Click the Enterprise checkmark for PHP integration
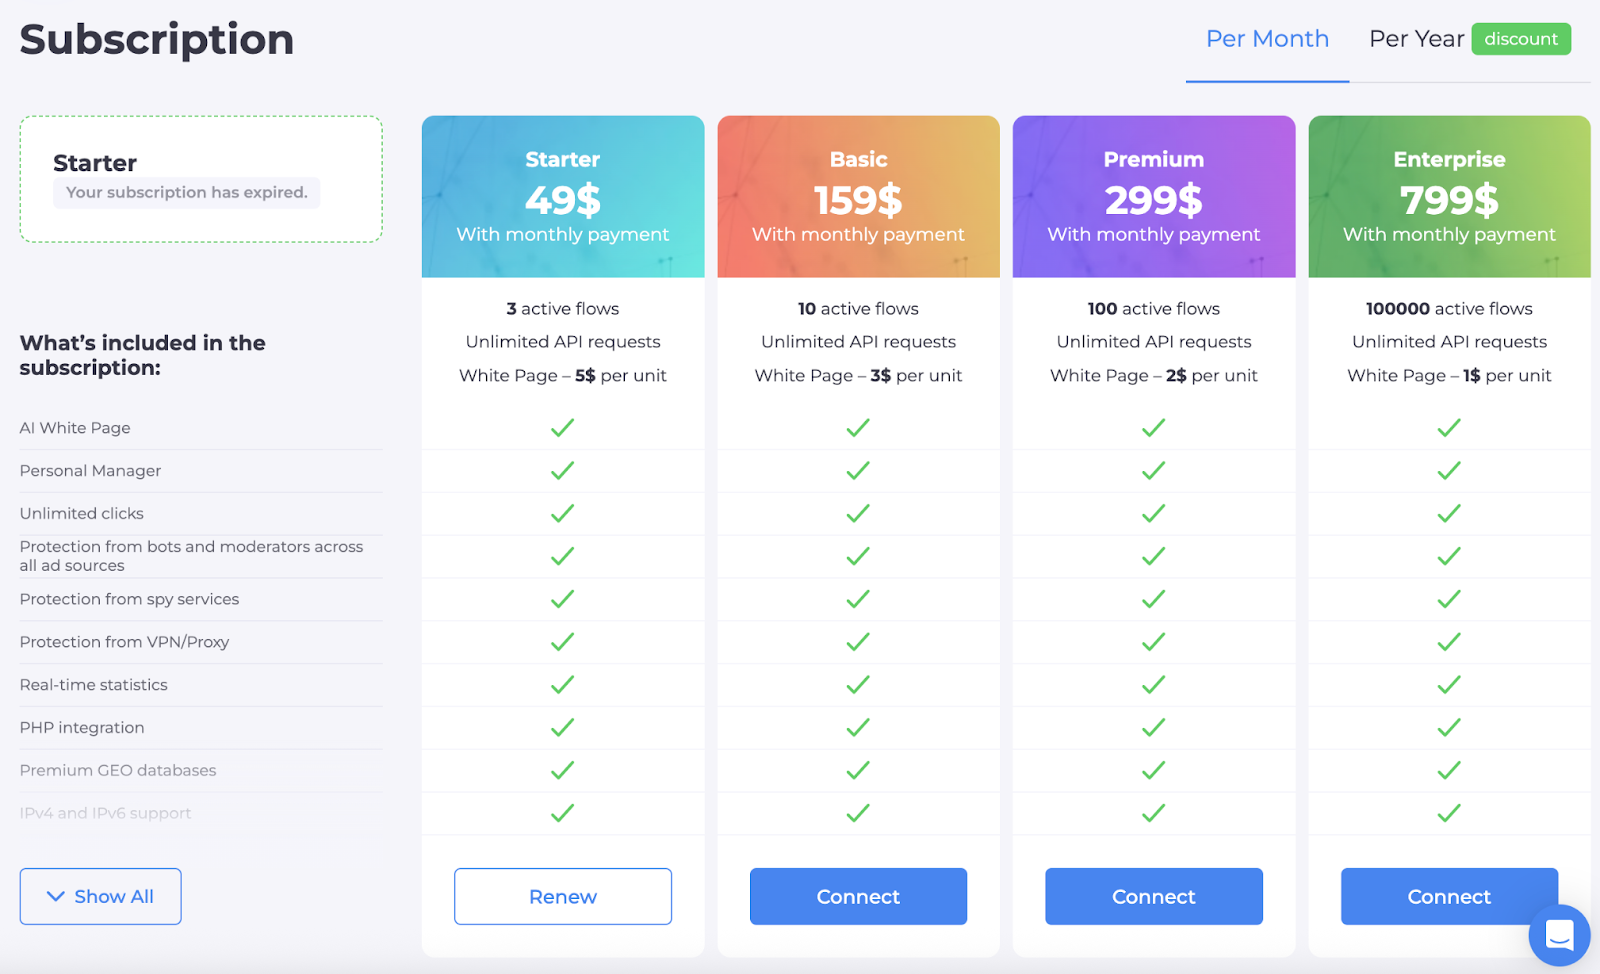 [1449, 728]
